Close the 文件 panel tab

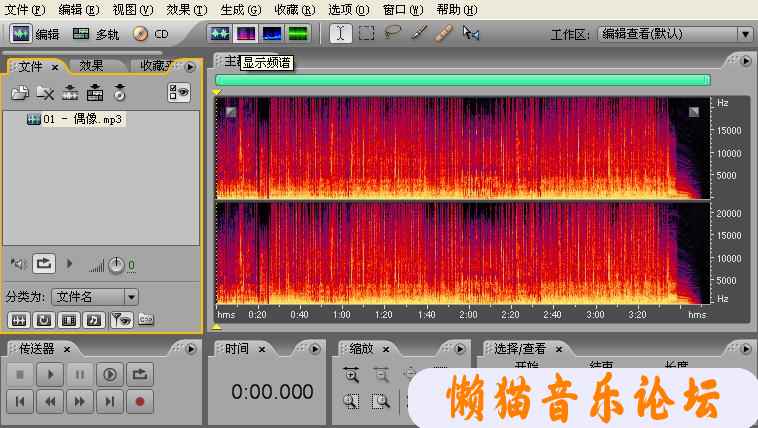55,67
